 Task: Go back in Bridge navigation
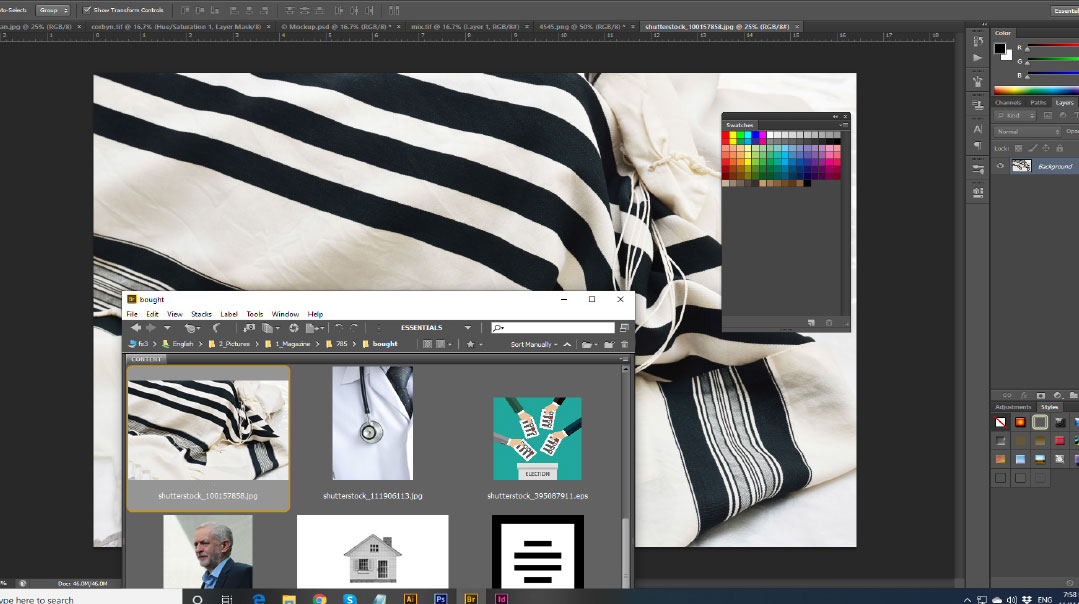point(136,328)
